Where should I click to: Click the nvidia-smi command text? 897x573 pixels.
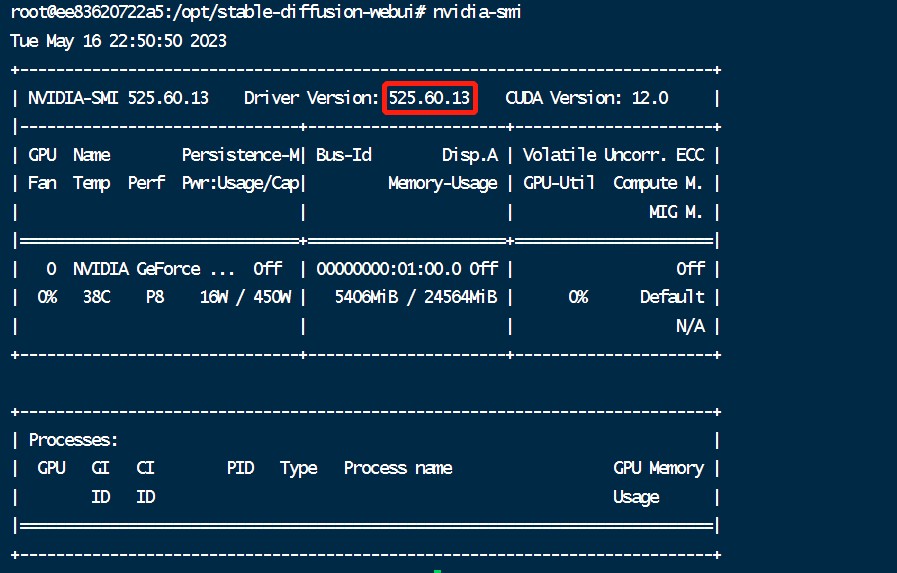click(x=477, y=11)
